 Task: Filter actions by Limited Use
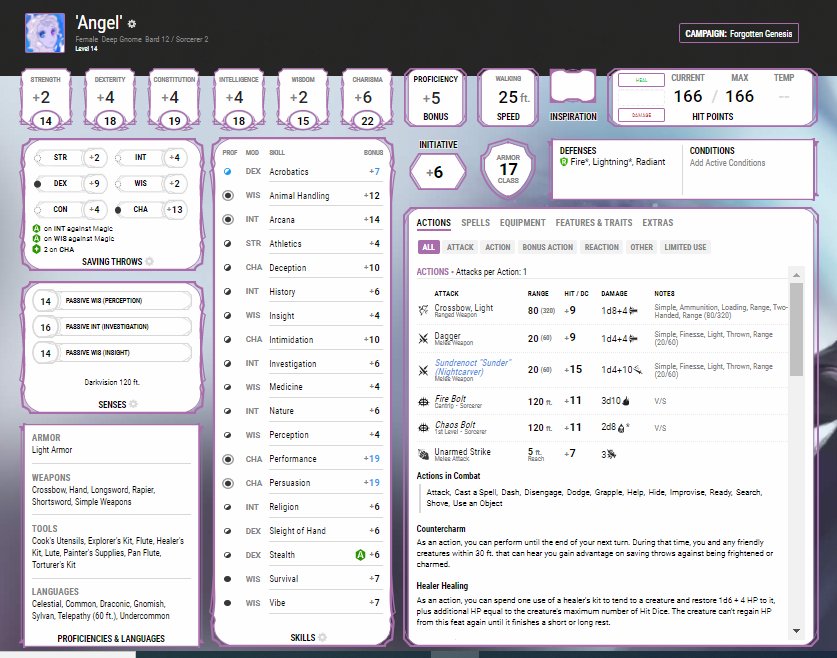click(685, 247)
